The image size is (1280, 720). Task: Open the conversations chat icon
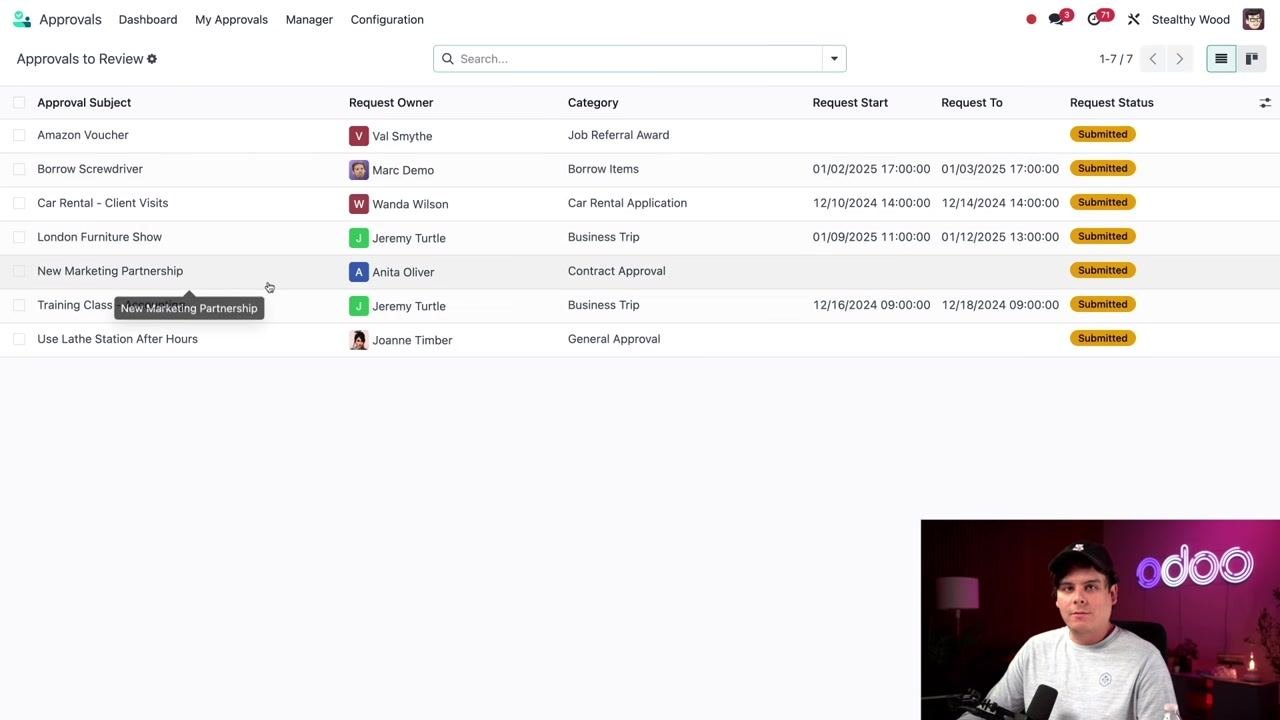(x=1056, y=19)
